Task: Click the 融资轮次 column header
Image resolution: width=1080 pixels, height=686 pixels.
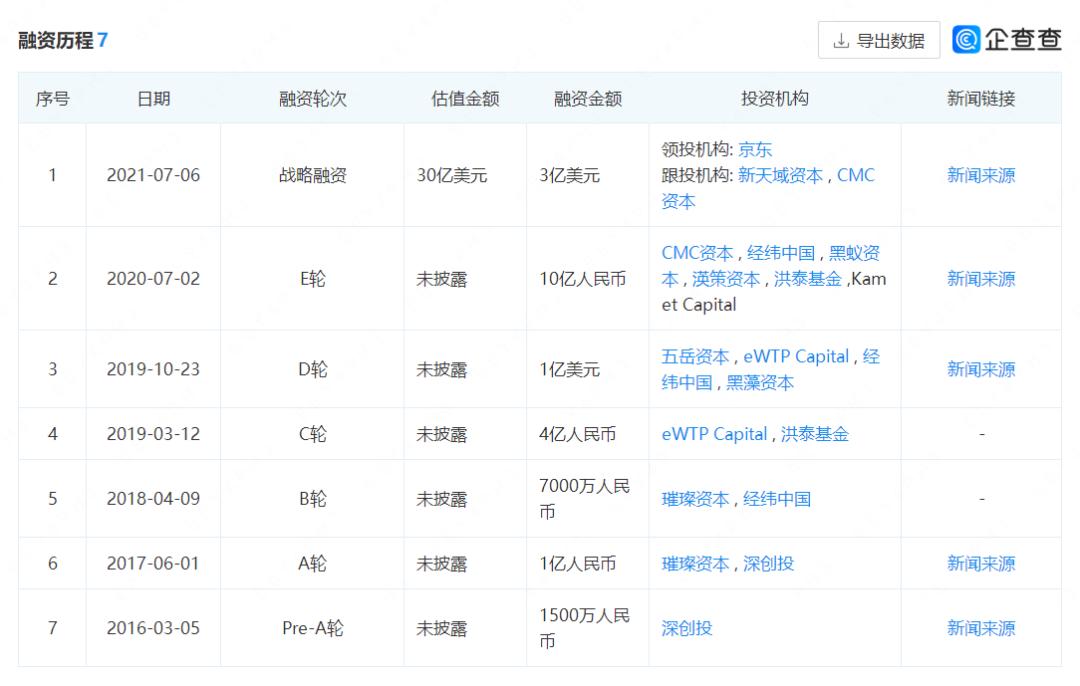Action: (313, 98)
